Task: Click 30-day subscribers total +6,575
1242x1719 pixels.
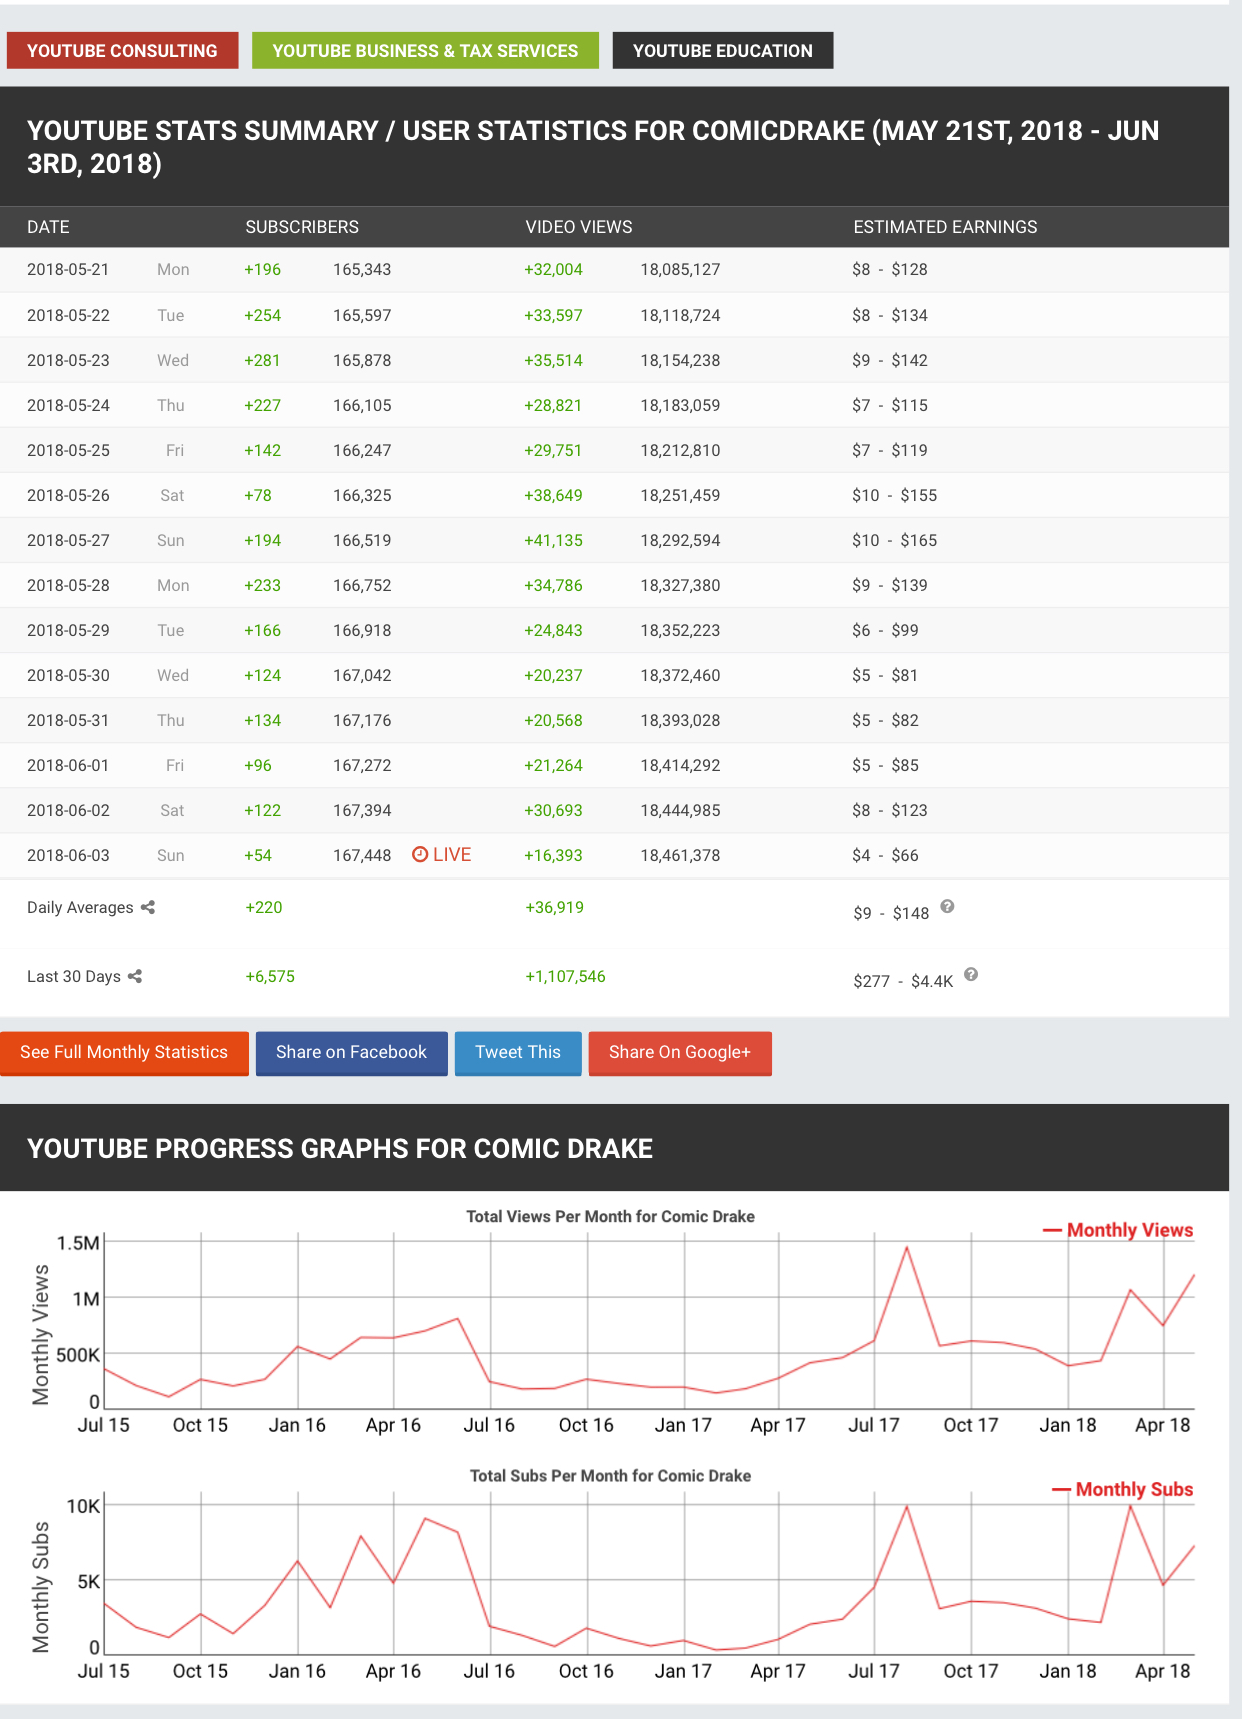Action: pyautogui.click(x=270, y=976)
